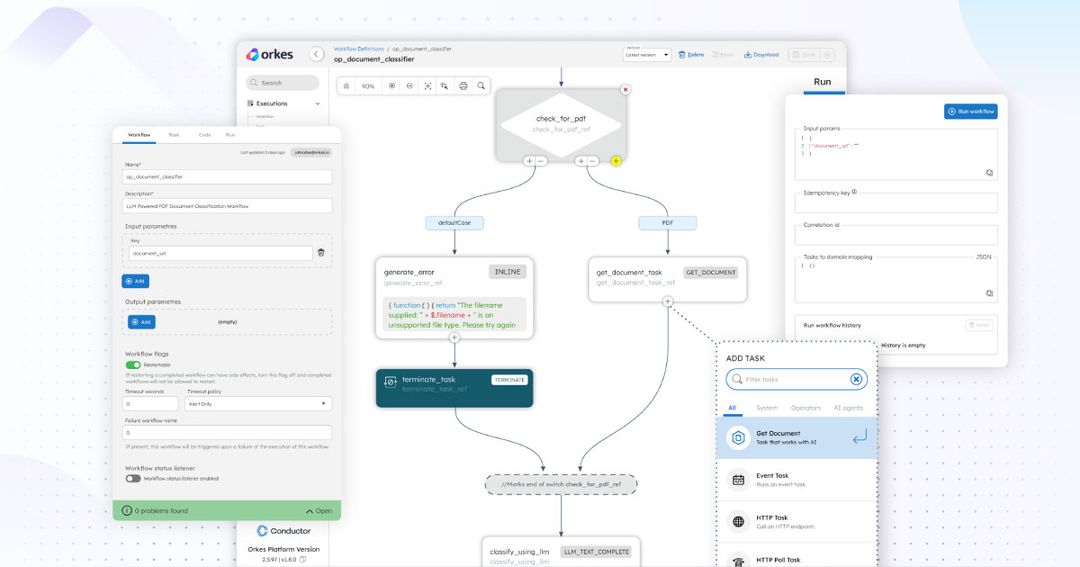Click the Timeout seconds field
The height and width of the screenshot is (567, 1080).
tap(151, 404)
